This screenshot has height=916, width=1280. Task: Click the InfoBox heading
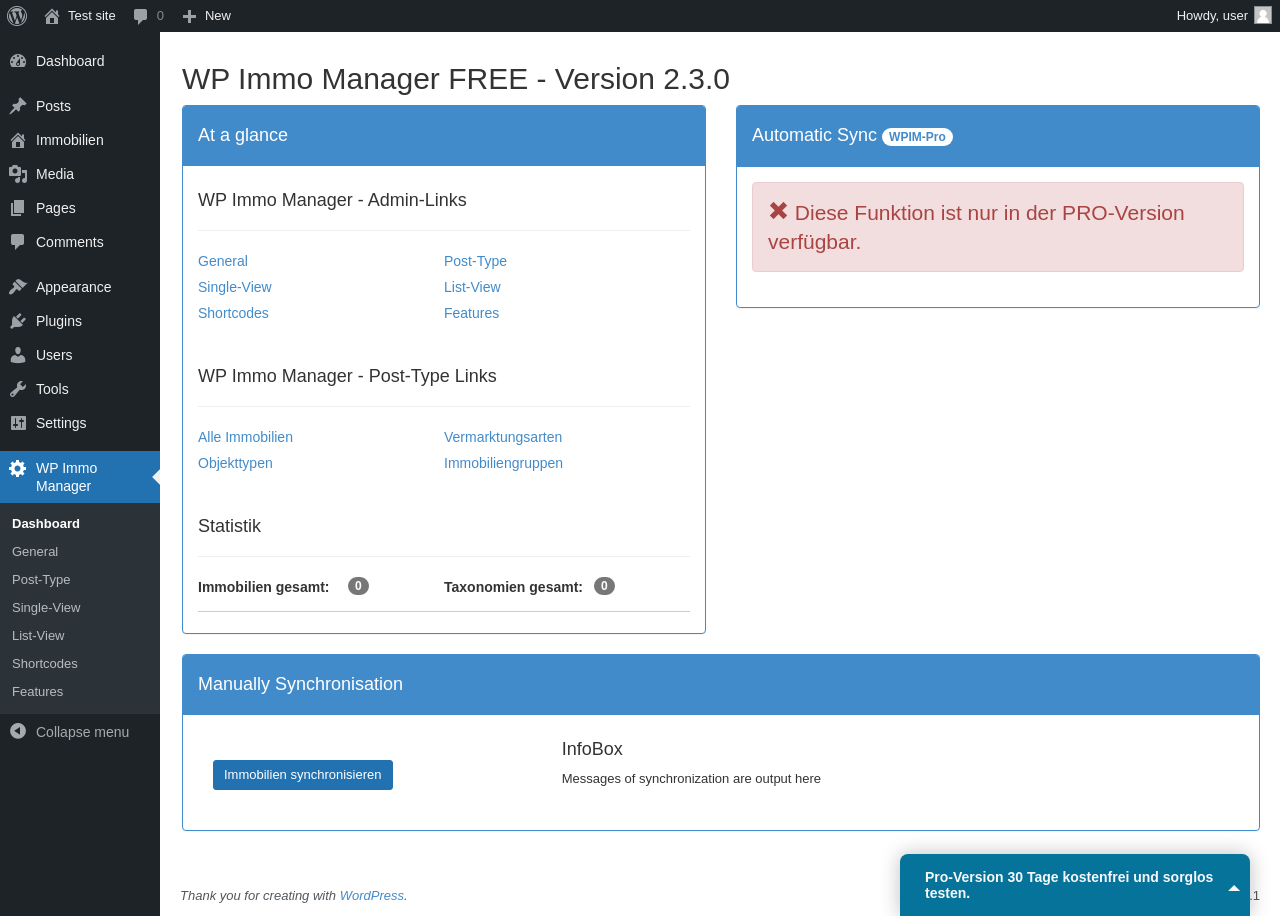point(592,749)
